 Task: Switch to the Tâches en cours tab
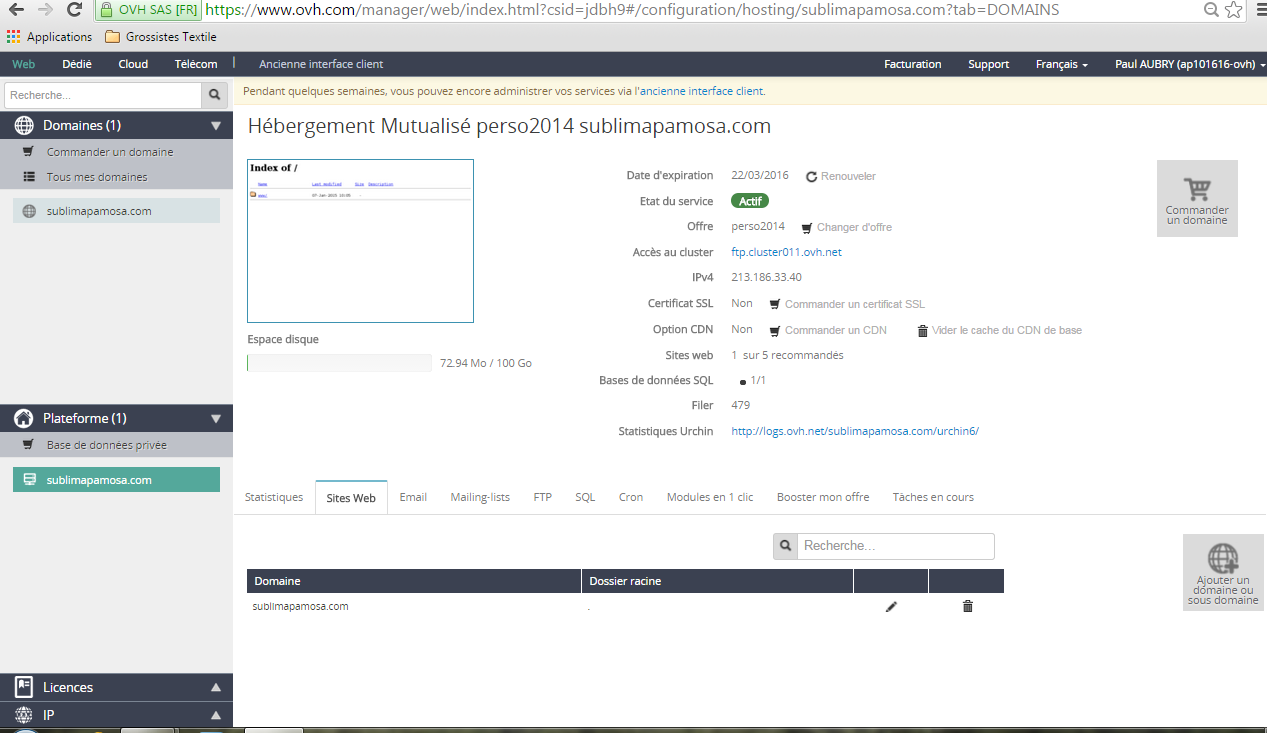pyautogui.click(x=933, y=497)
